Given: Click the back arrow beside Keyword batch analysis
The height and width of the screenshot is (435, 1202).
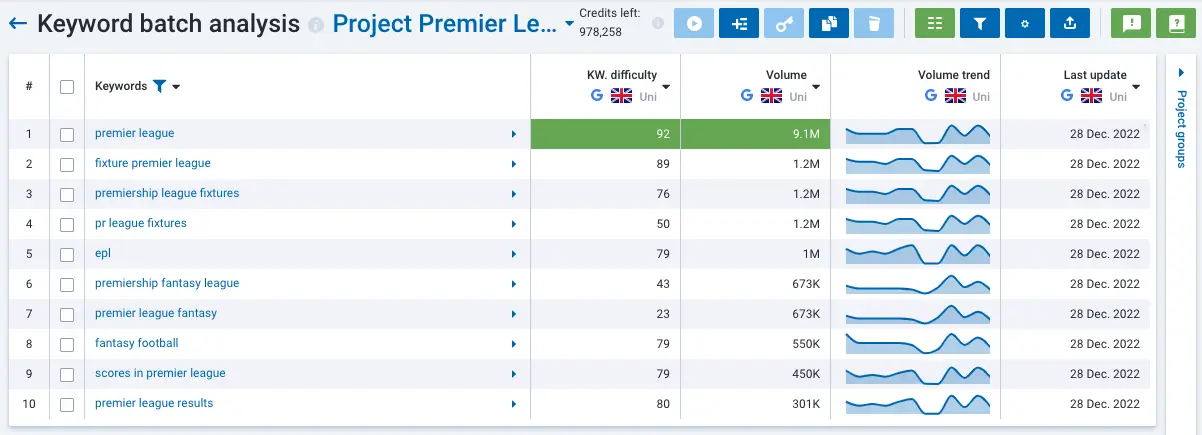Looking at the screenshot, I should tap(18, 24).
